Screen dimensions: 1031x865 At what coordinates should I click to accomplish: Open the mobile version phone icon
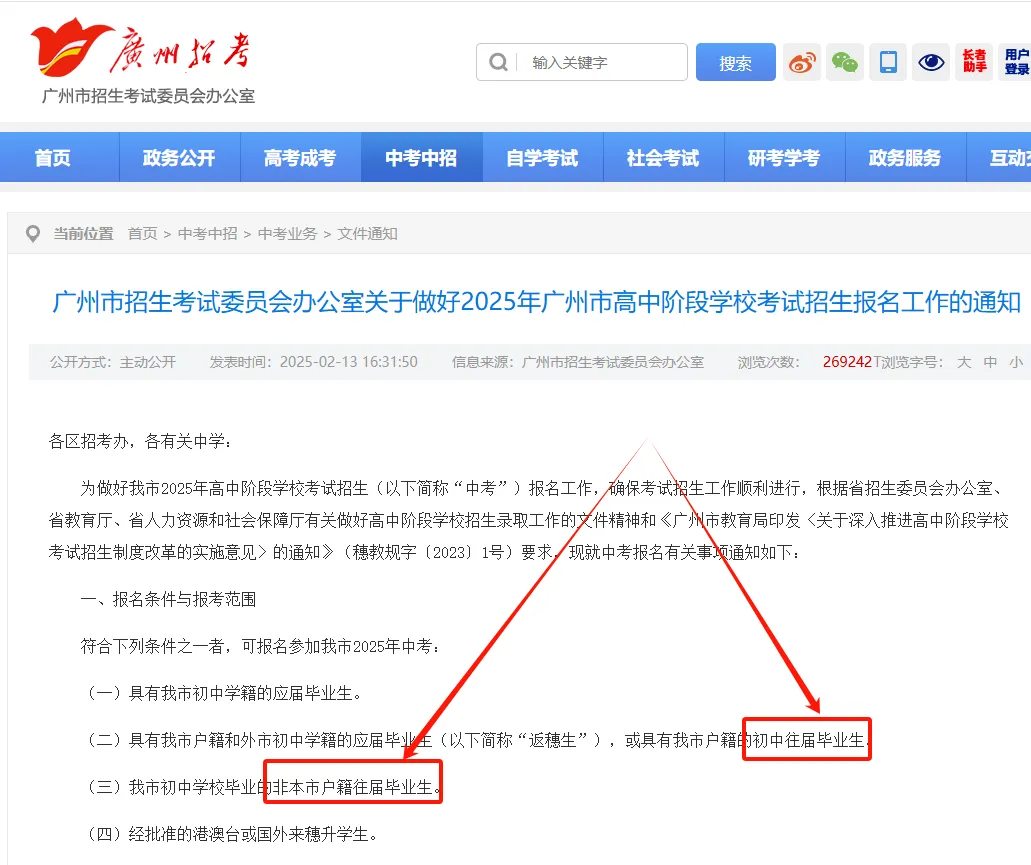(888, 62)
